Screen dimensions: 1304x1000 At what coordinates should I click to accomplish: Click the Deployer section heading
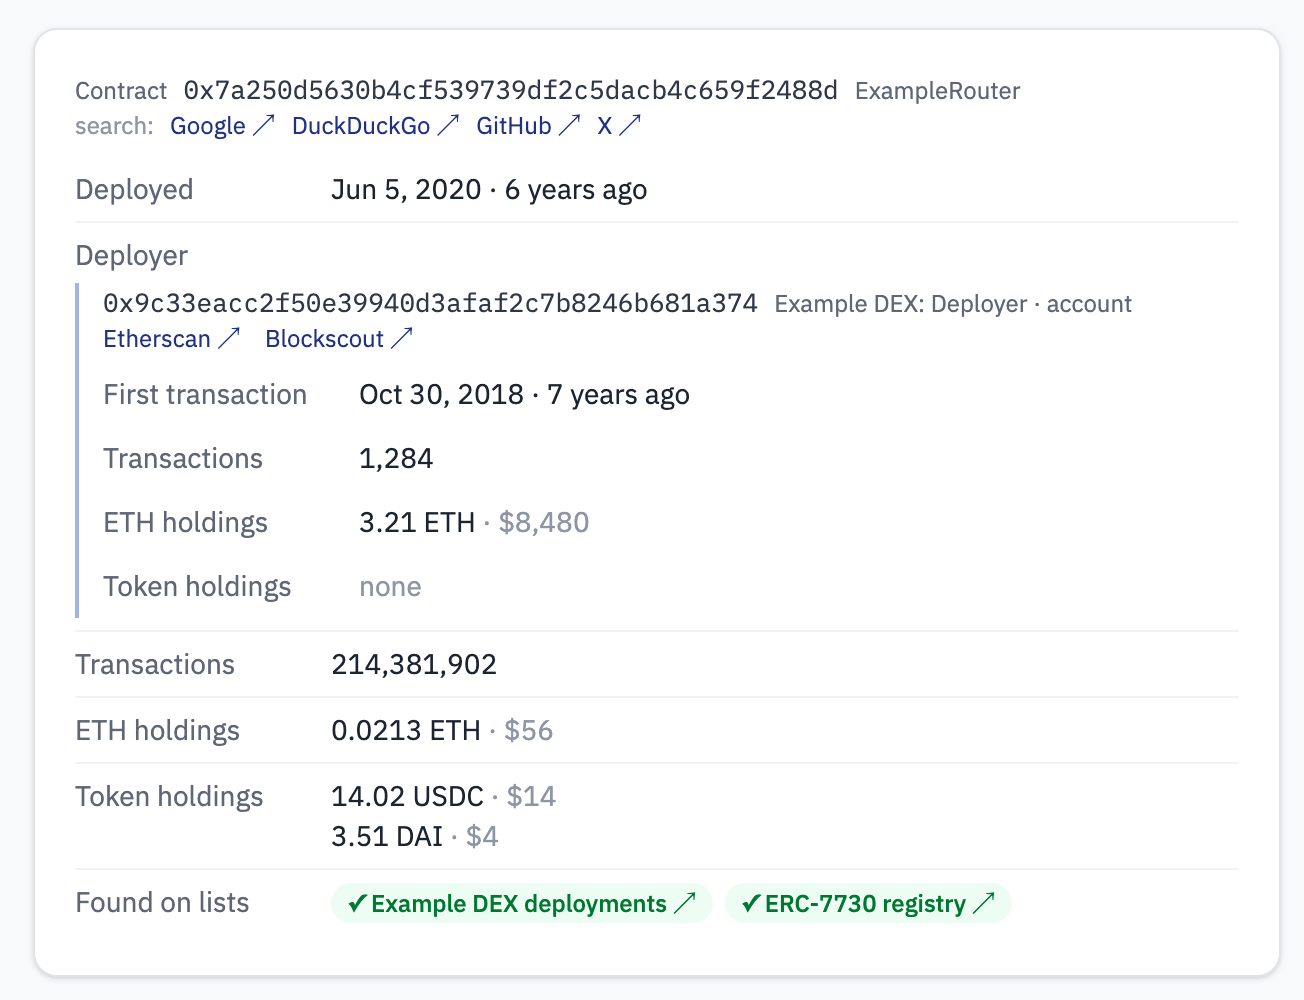click(131, 256)
